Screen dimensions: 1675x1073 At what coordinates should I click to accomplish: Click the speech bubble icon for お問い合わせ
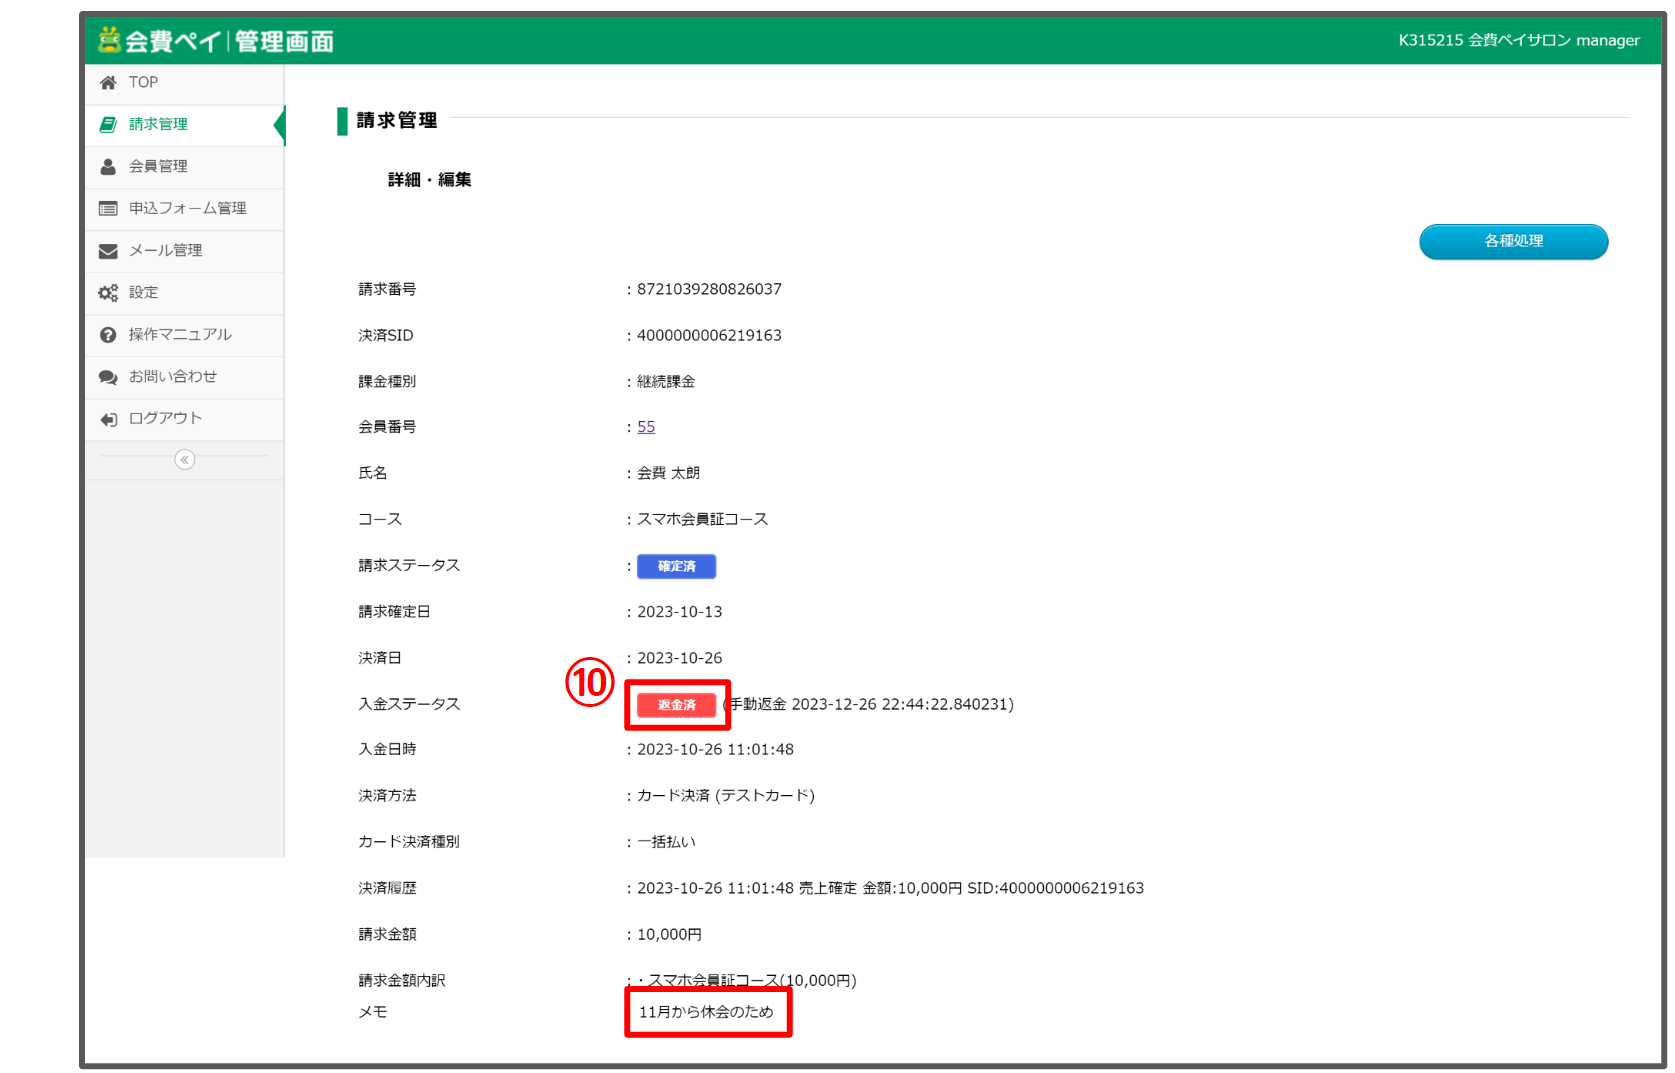point(108,377)
